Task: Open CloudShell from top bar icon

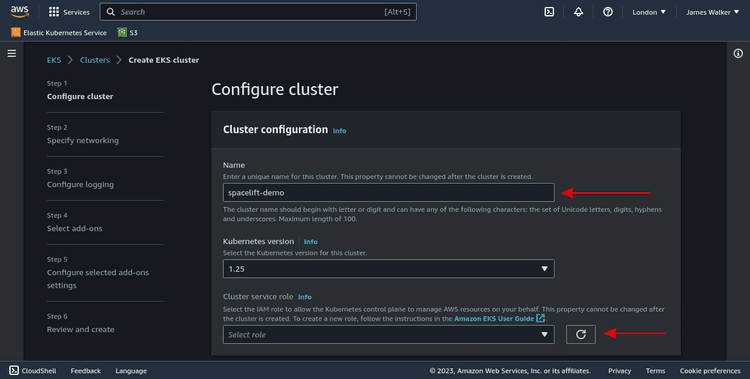Action: pos(549,12)
